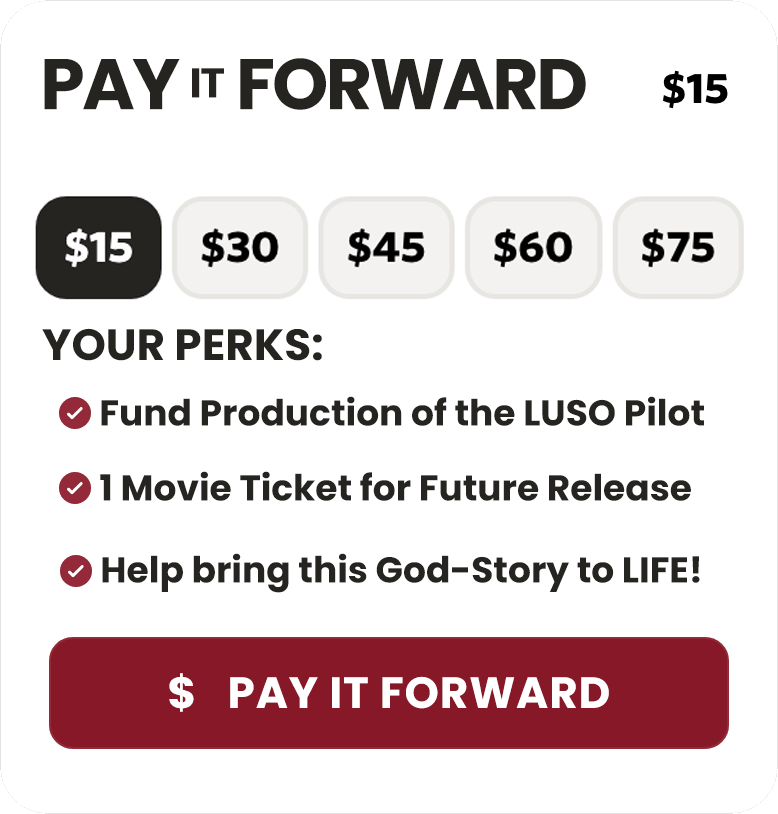The image size is (778, 814).
Task: Click checkmark icon beside God-Story perk
Action: (x=75, y=571)
